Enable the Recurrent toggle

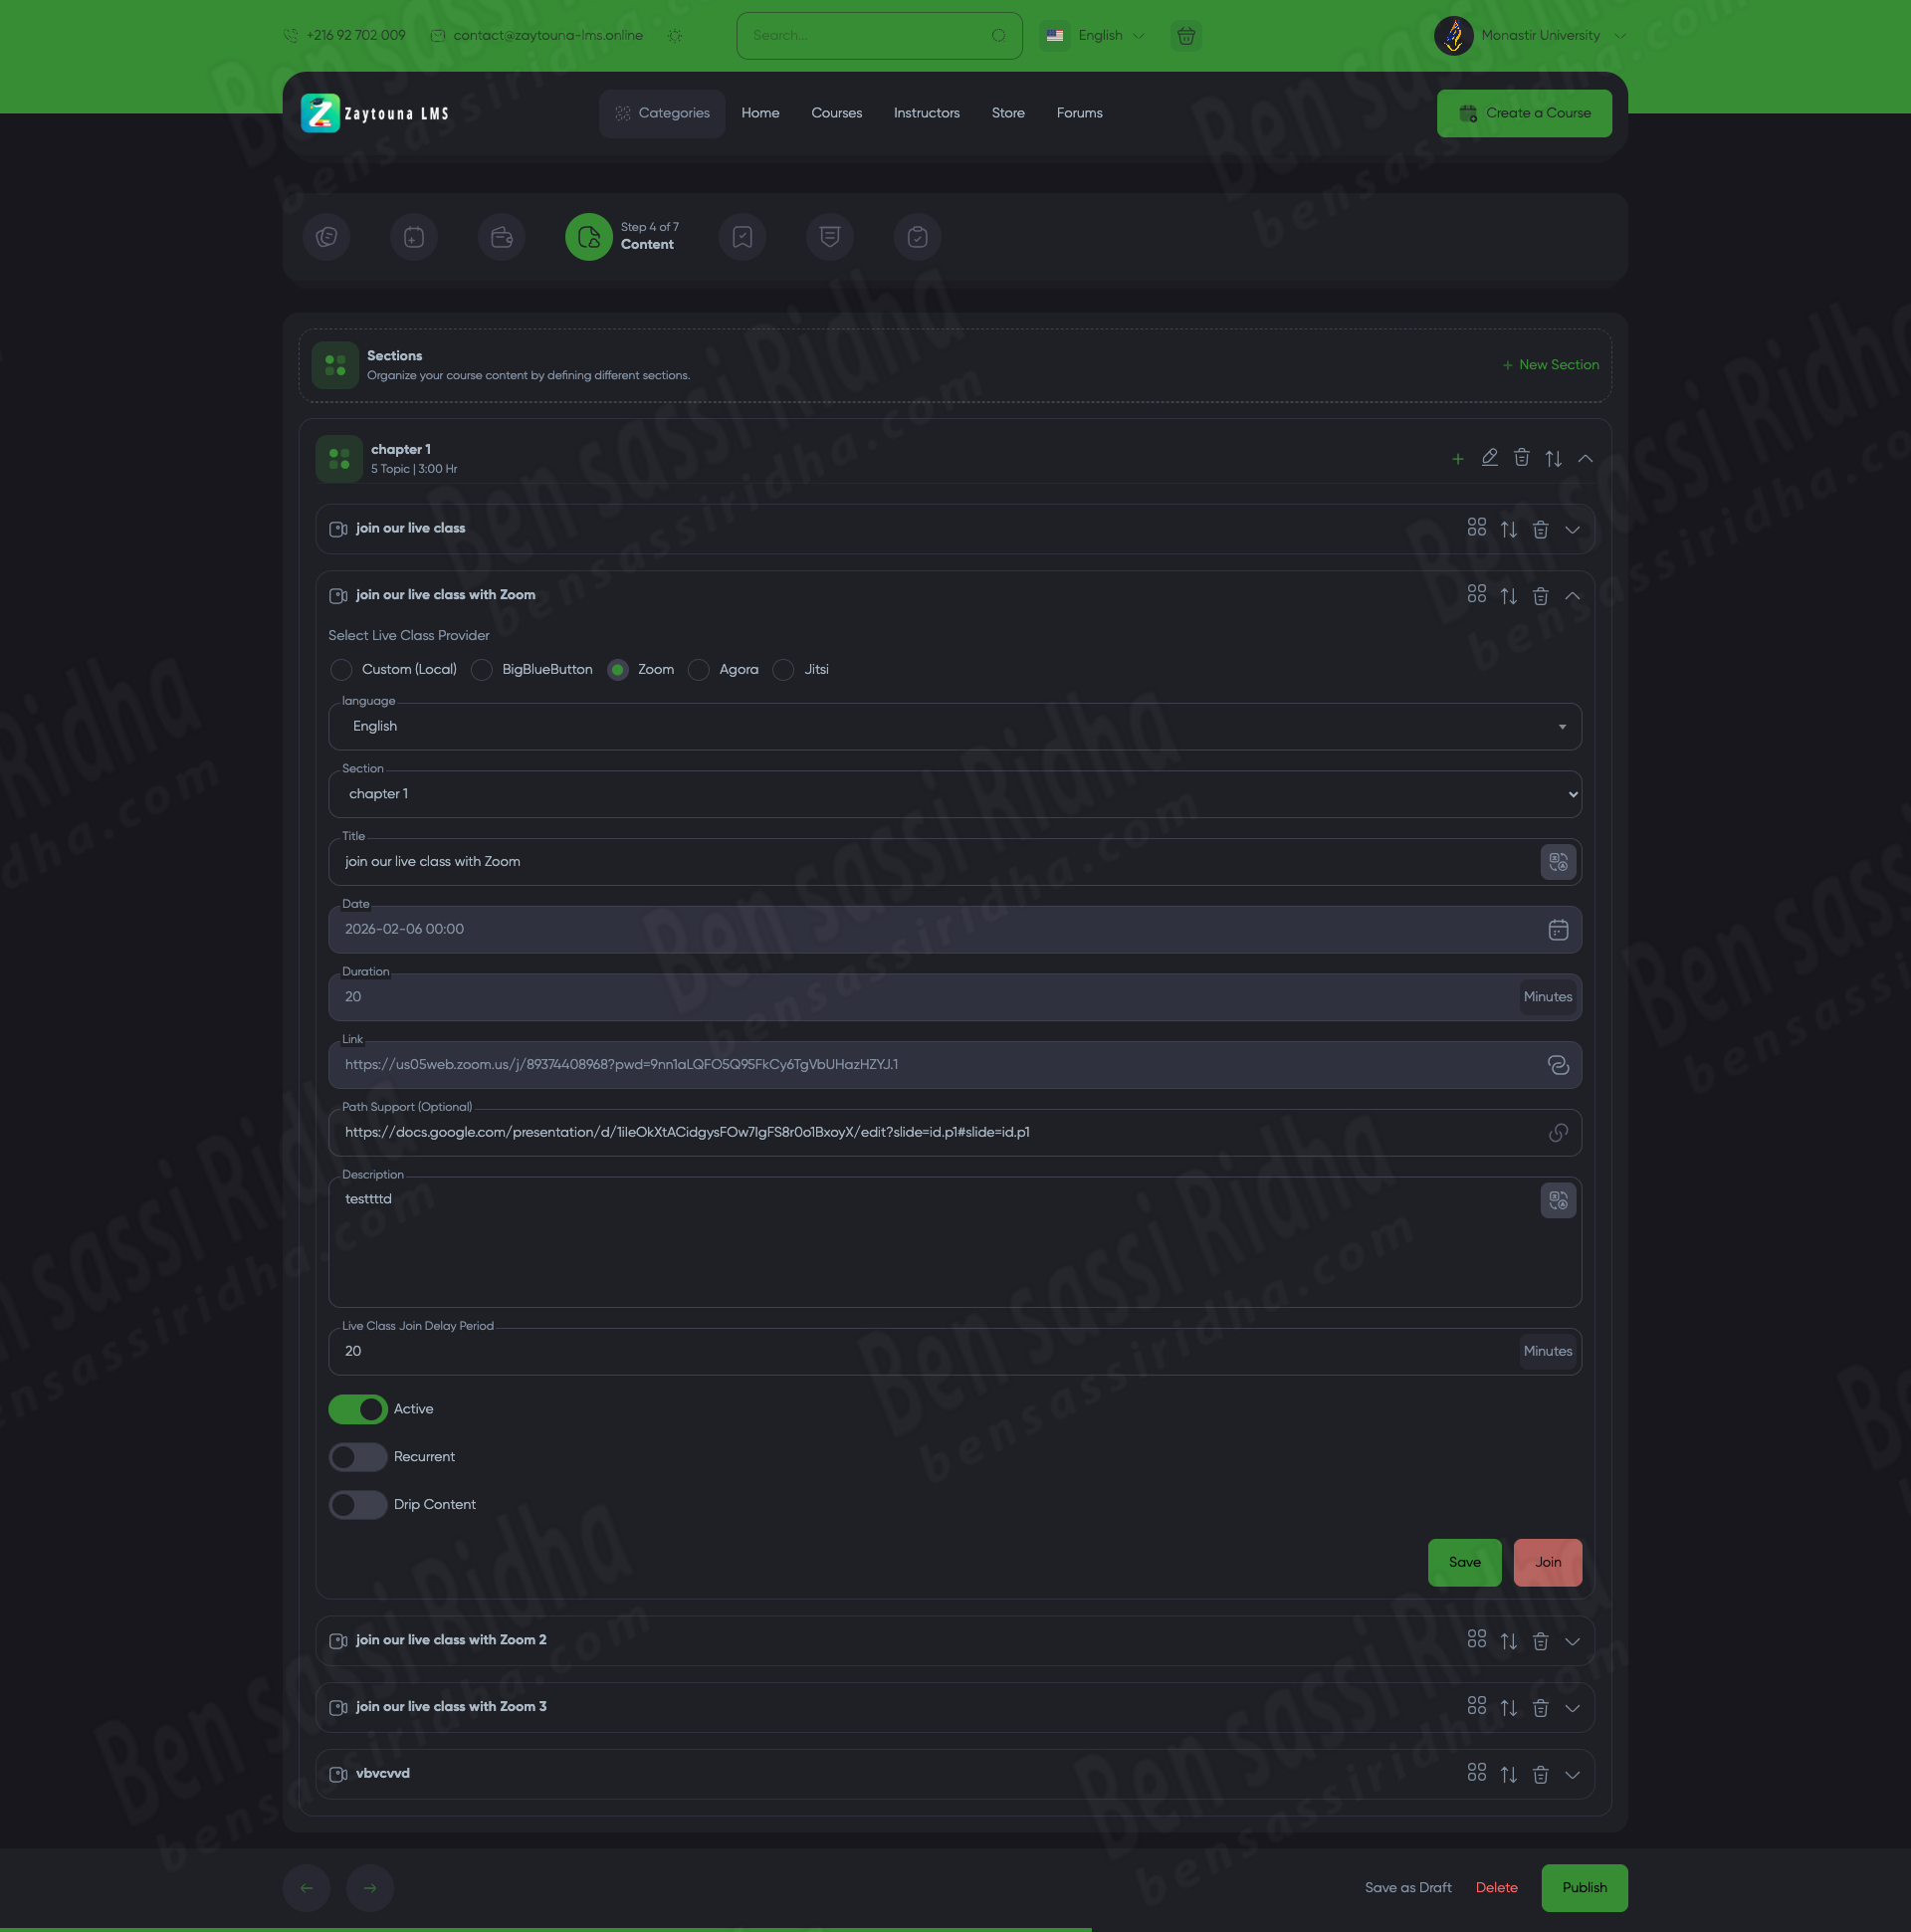(x=358, y=1457)
